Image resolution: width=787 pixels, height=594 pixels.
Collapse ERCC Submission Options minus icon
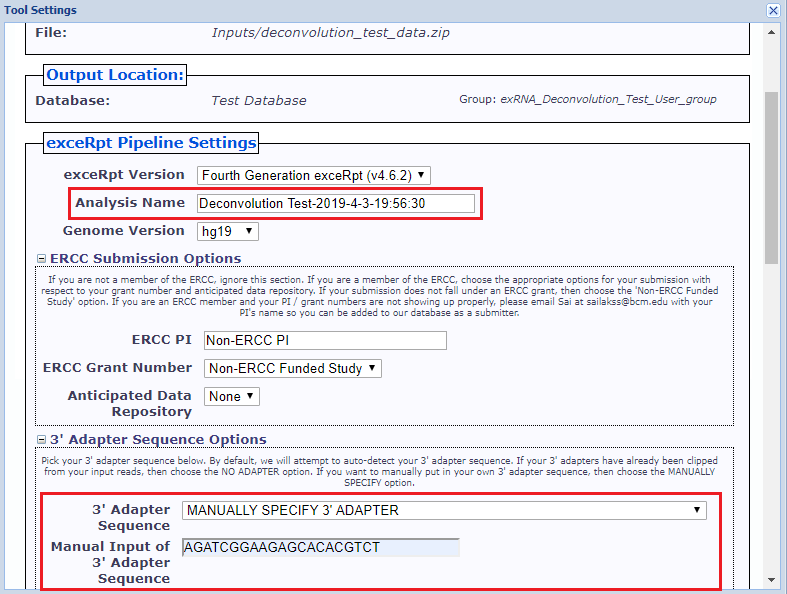[x=41, y=259]
